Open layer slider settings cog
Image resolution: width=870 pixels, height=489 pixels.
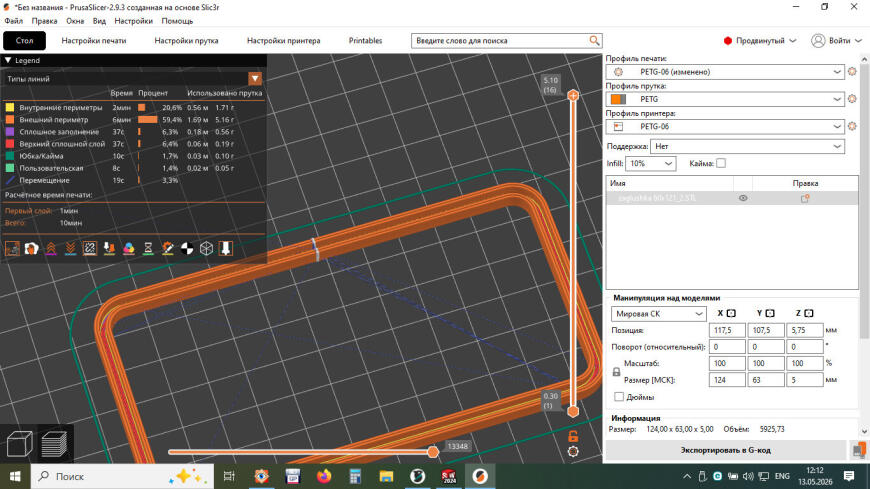[573, 451]
